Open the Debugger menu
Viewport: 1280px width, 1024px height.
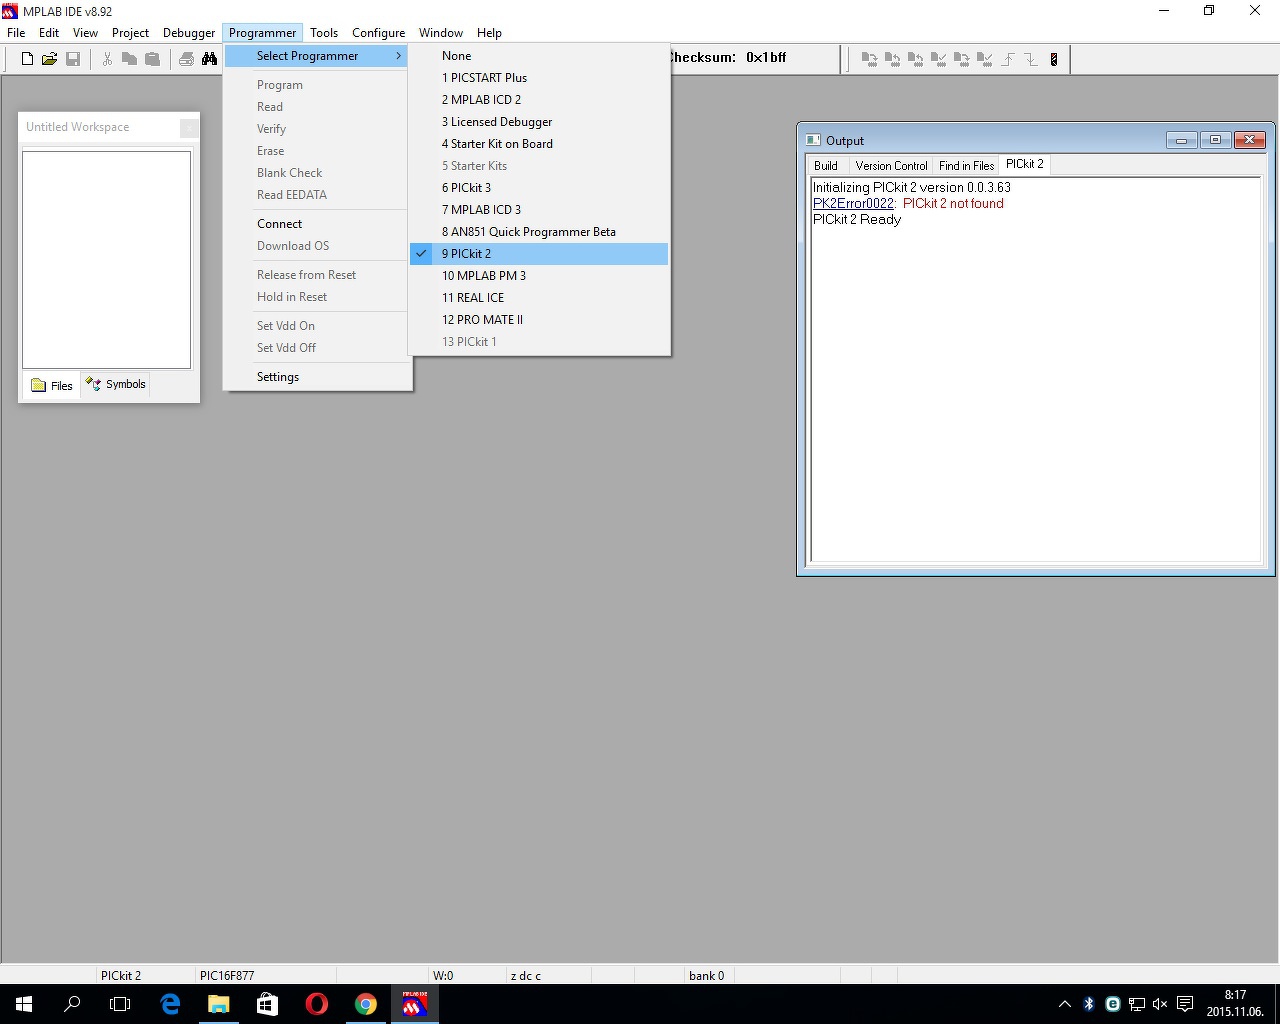189,33
